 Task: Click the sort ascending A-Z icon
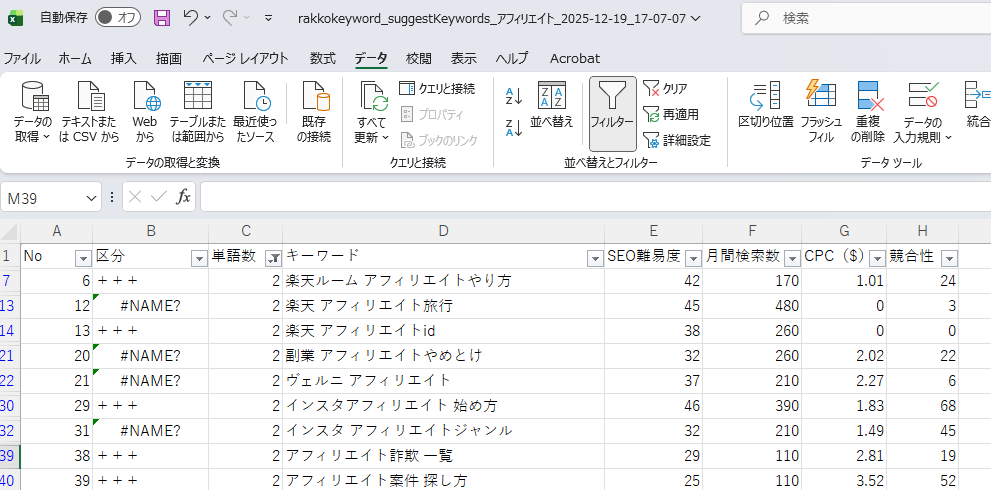pos(514,96)
